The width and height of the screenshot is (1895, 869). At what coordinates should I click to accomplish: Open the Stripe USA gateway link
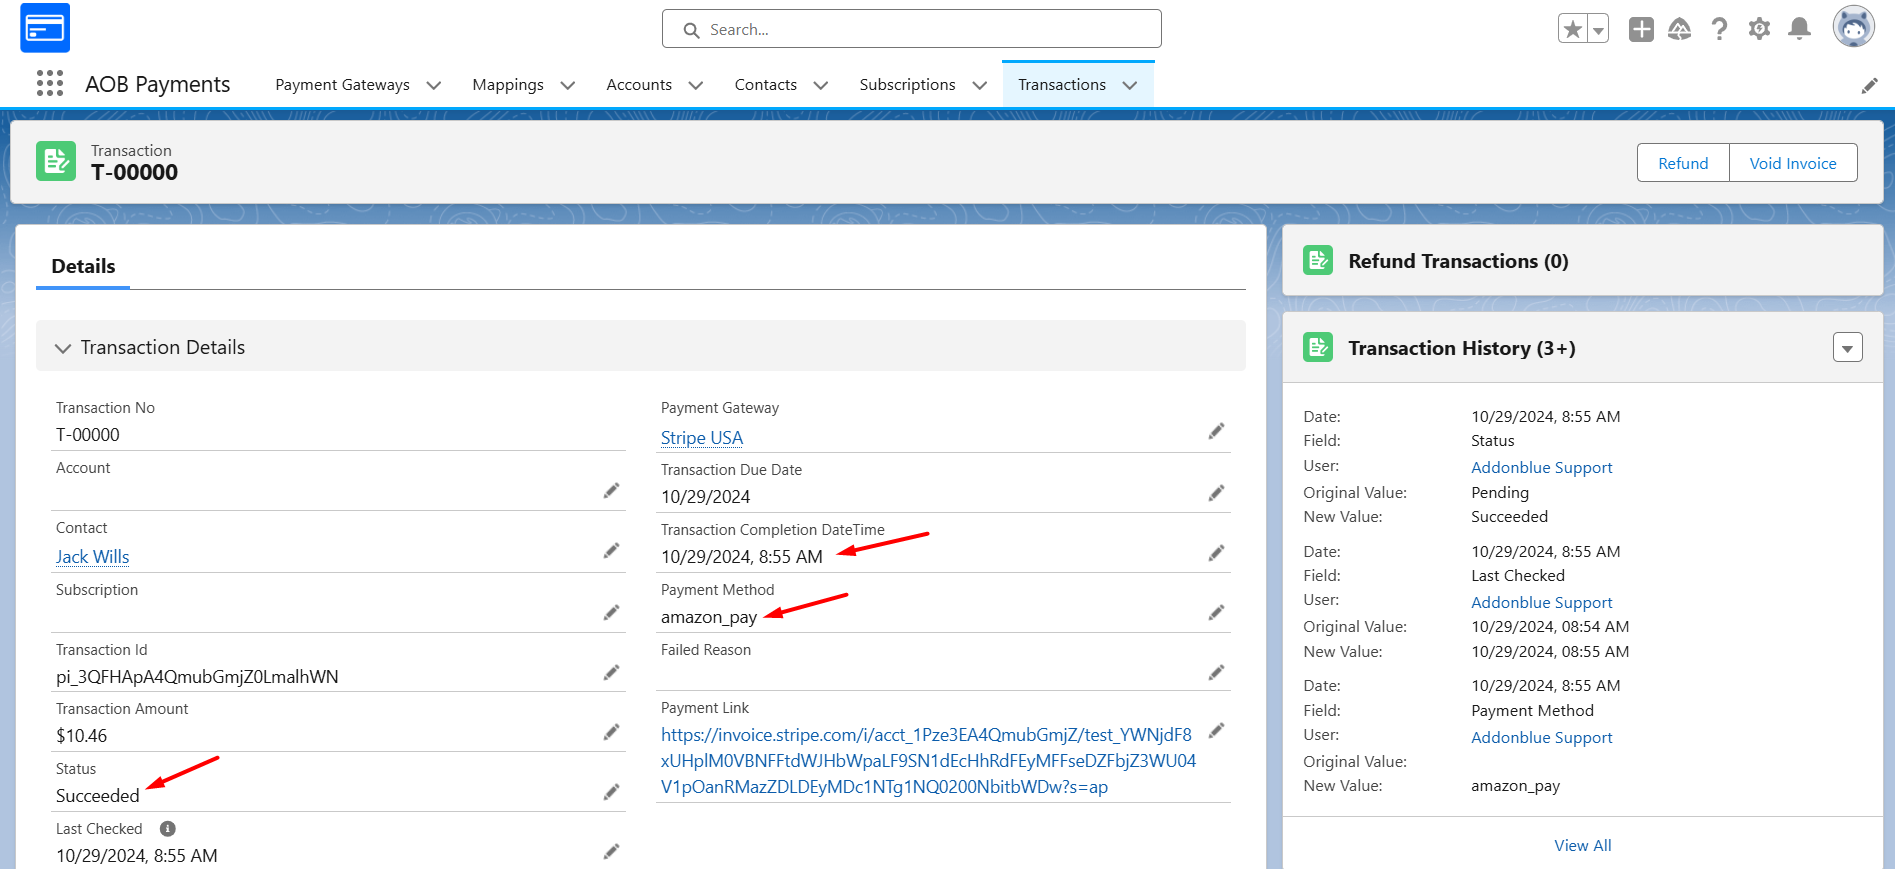tap(702, 438)
